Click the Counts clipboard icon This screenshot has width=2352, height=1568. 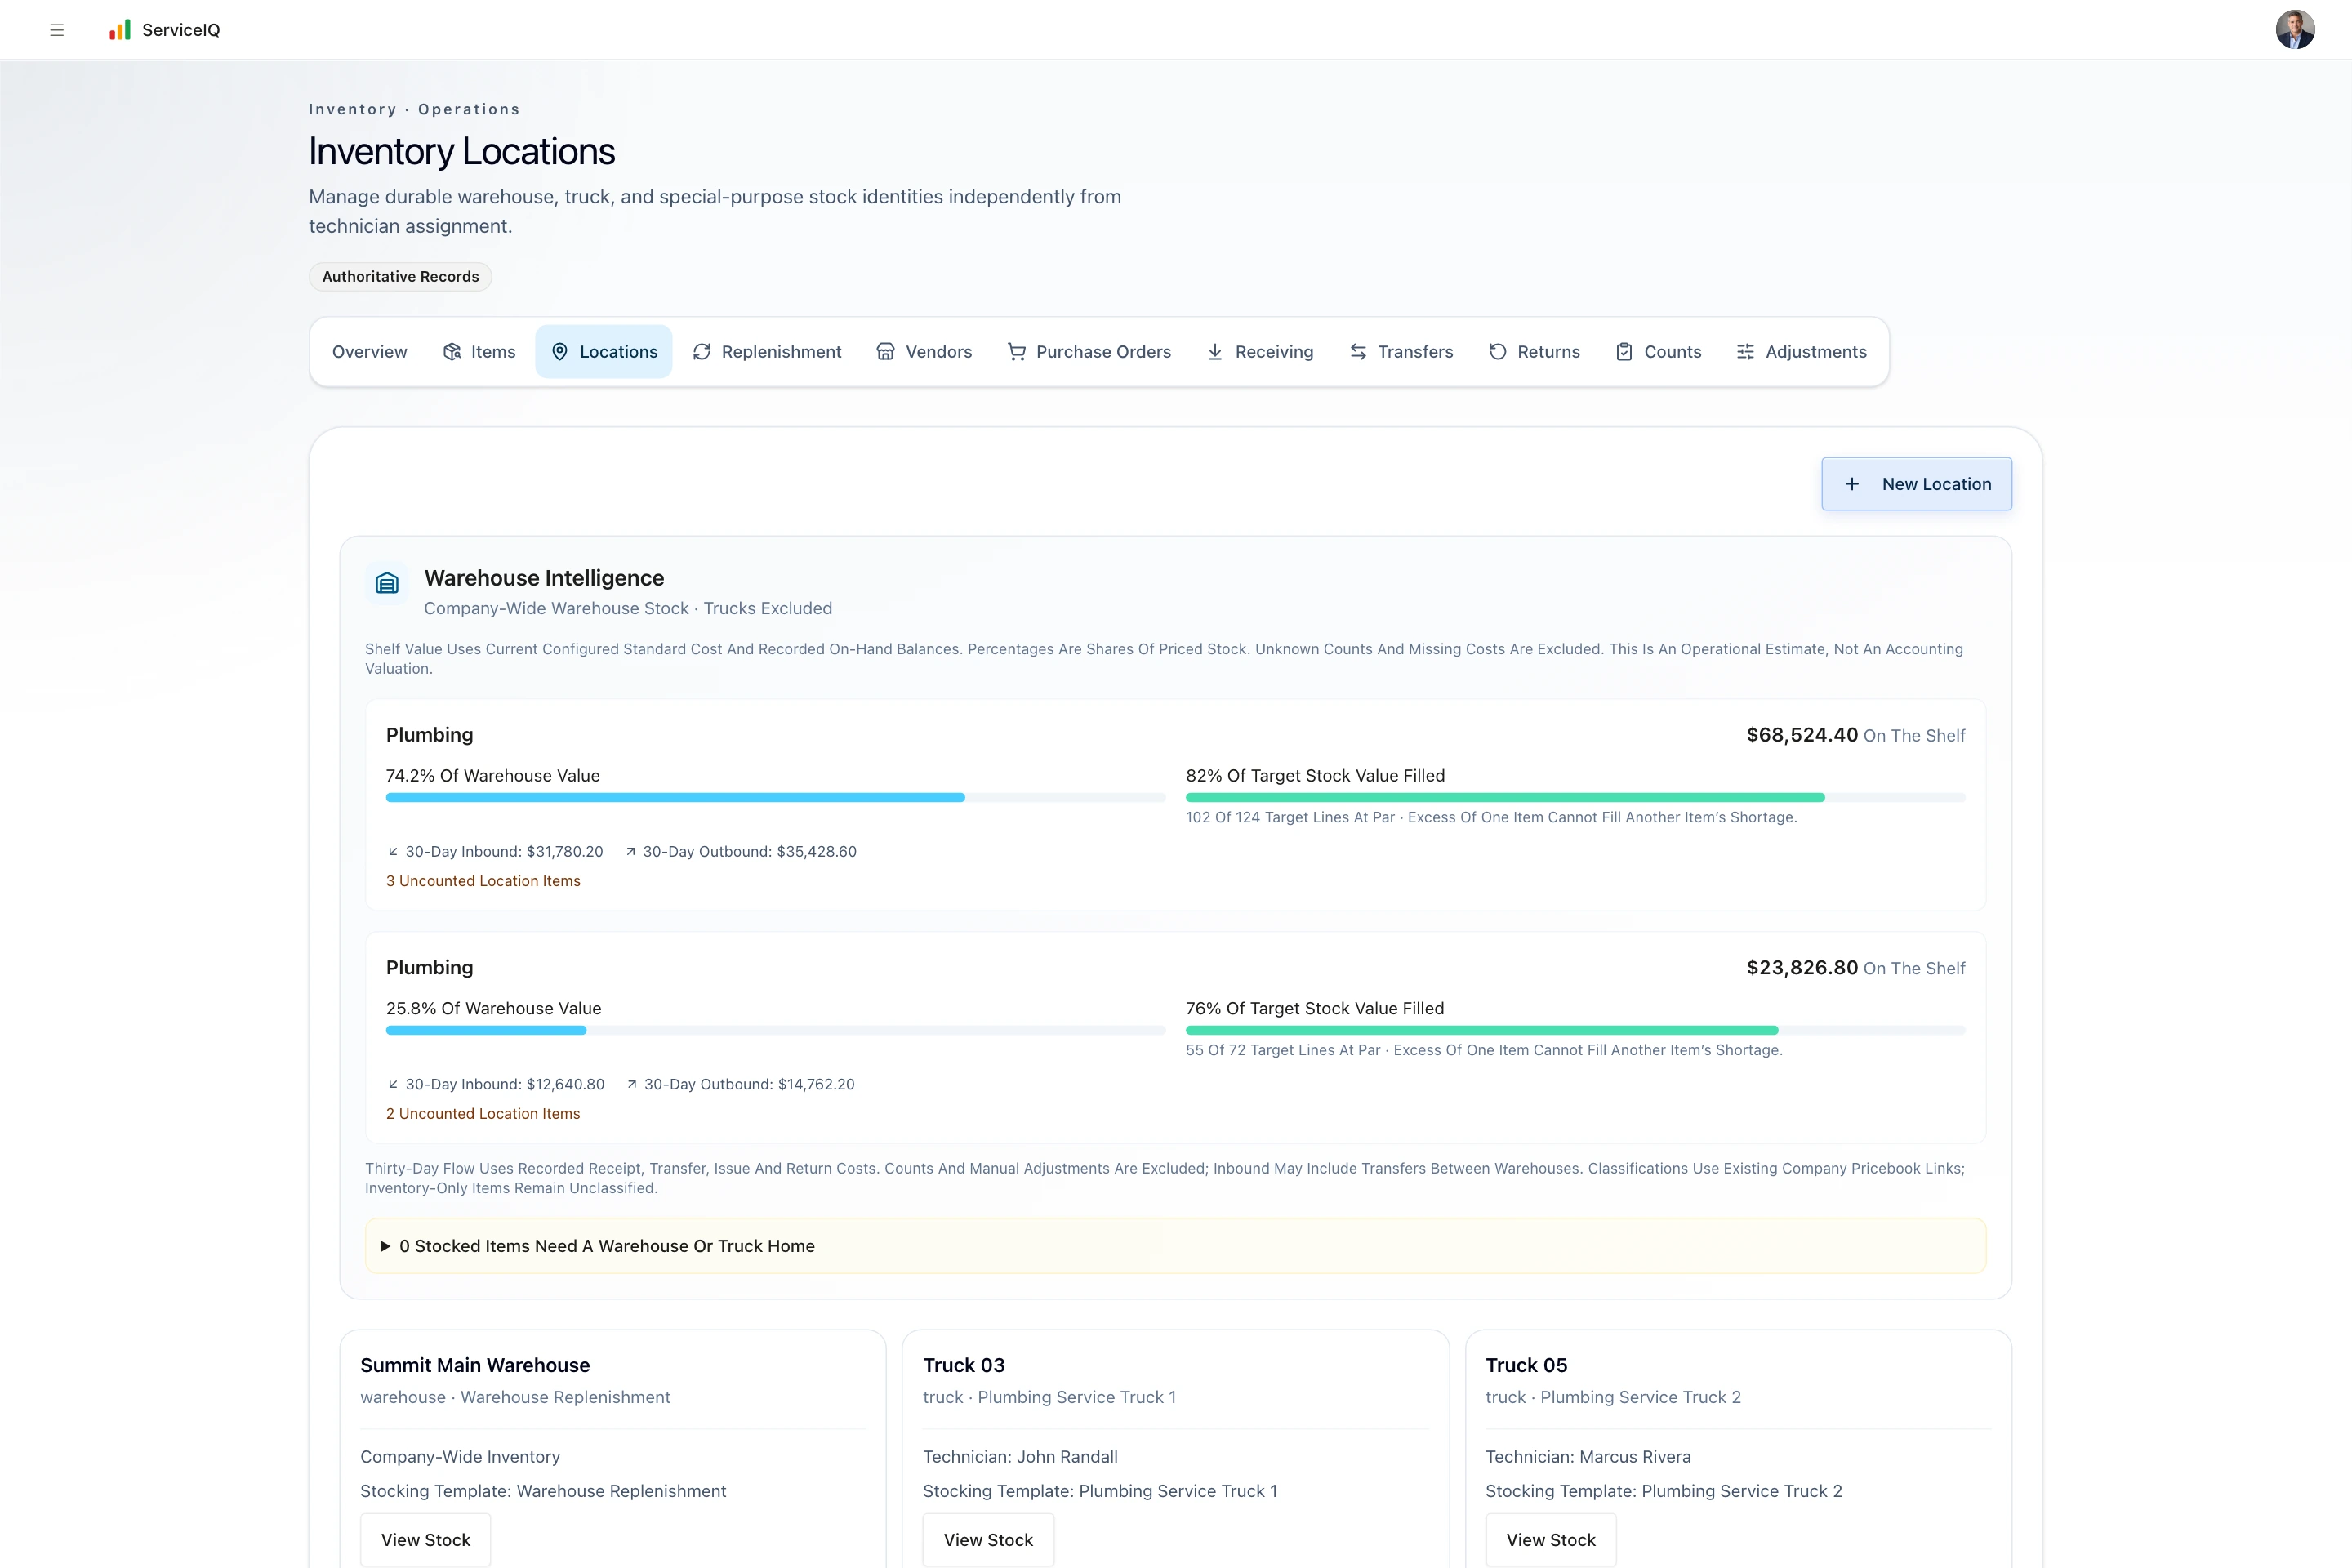click(1625, 352)
